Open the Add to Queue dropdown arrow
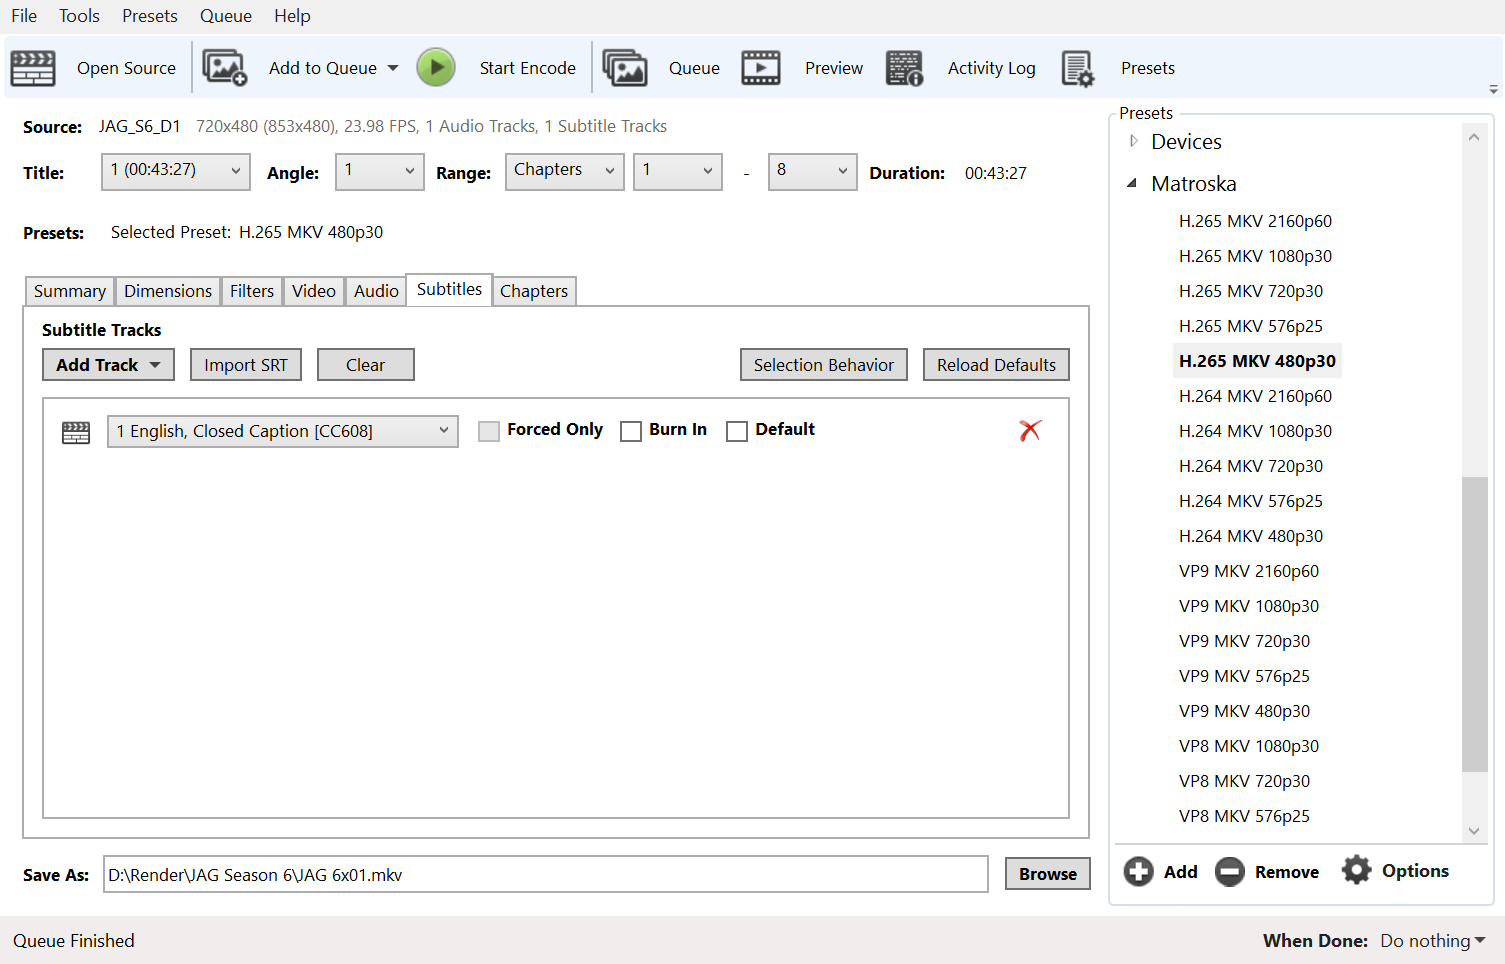The width and height of the screenshot is (1505, 964). [x=393, y=68]
